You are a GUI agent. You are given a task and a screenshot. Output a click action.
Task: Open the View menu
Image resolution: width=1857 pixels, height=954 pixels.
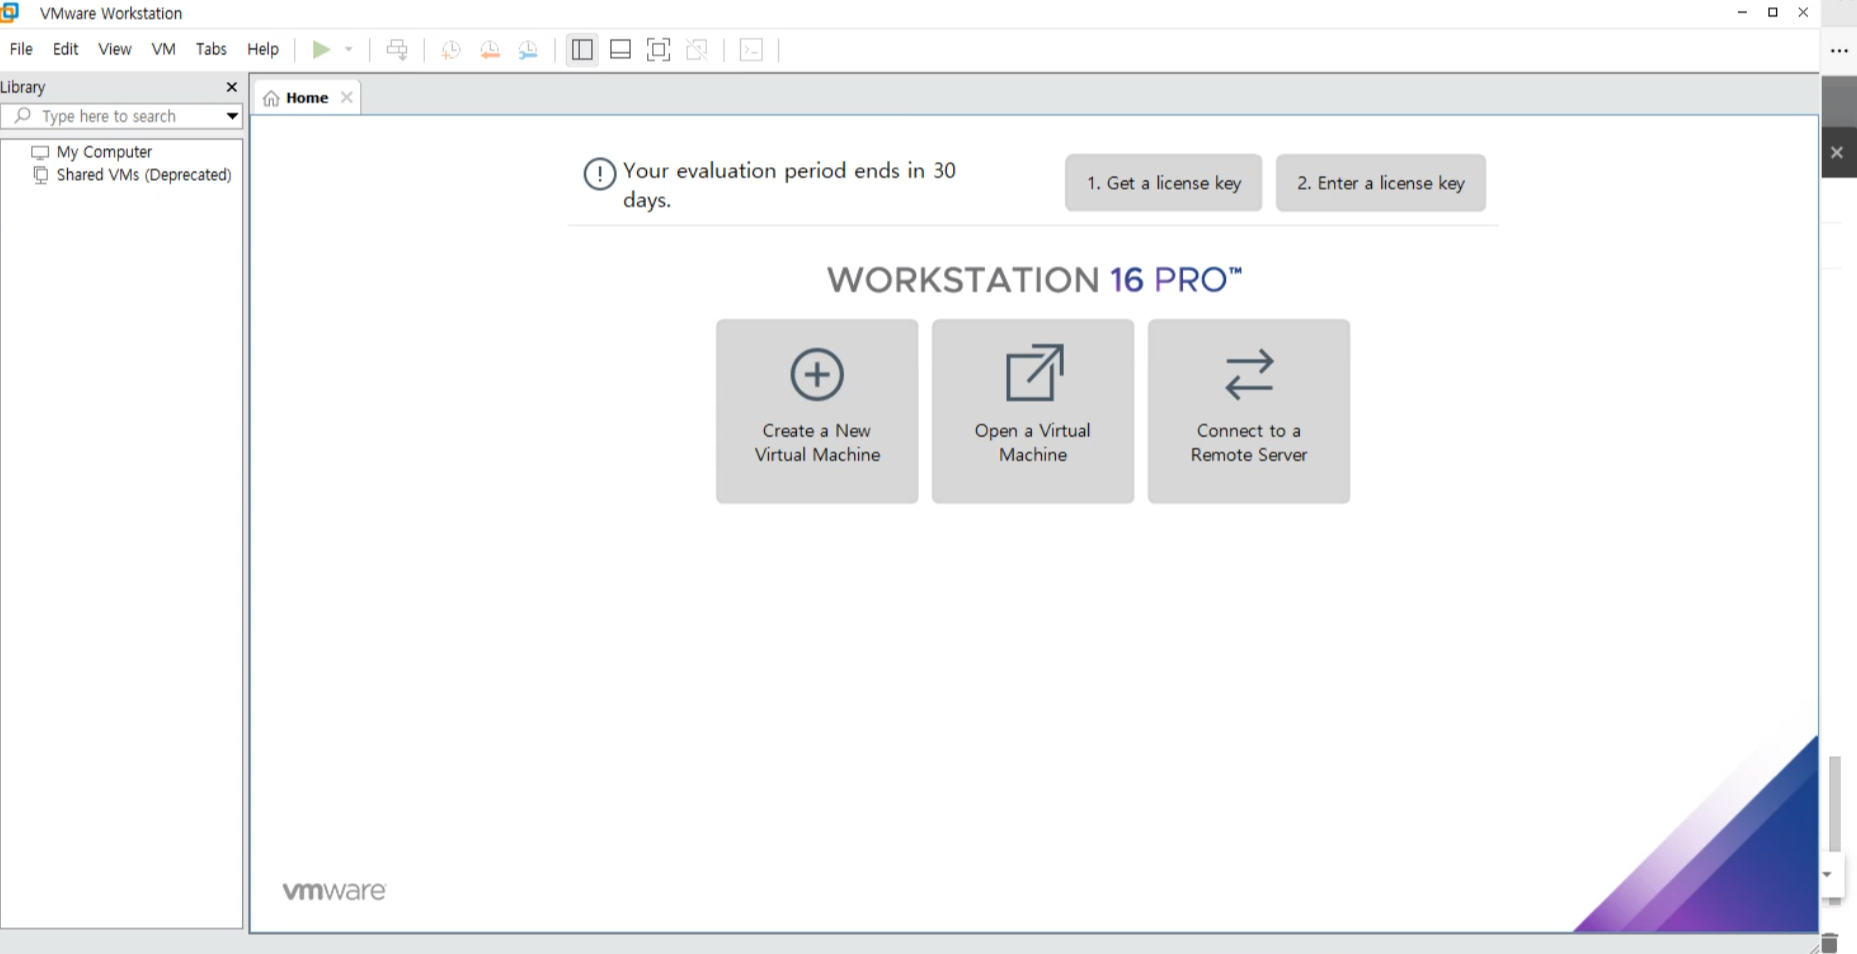point(114,49)
